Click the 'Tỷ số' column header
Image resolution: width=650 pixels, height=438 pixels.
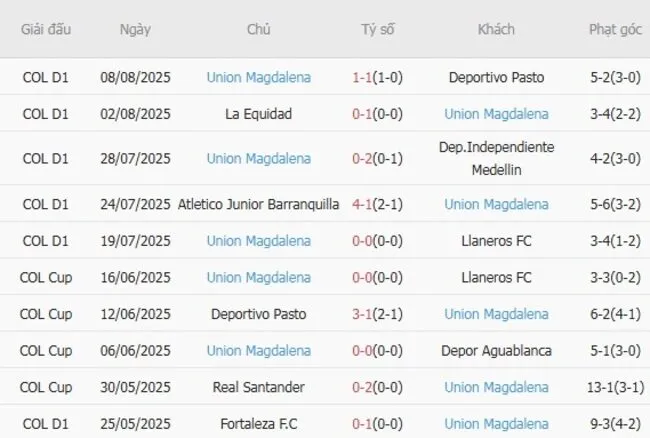(x=378, y=29)
